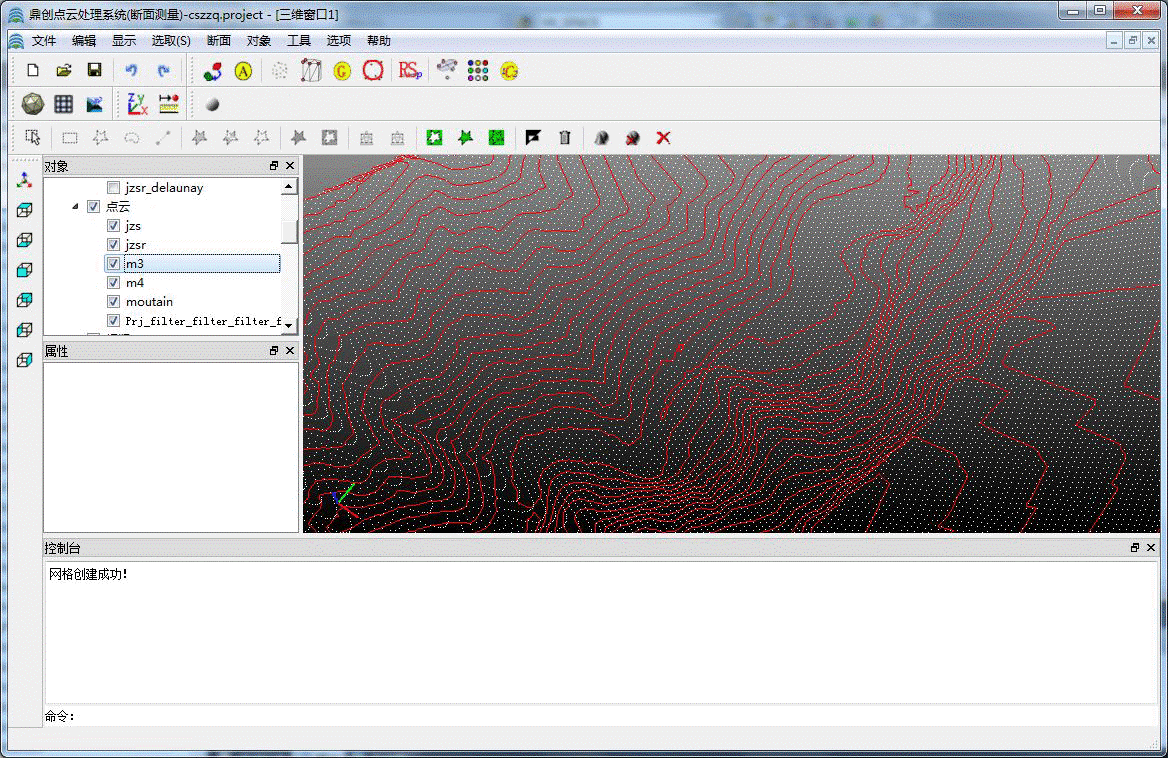The height and width of the screenshot is (758, 1168).
Task: Click the save file floppy disk icon
Action: coord(94,70)
